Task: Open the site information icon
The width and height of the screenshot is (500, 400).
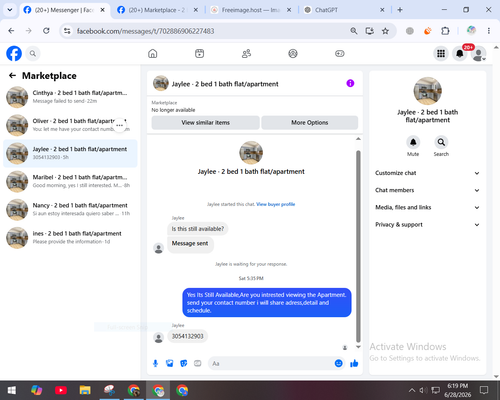Action: coord(67,31)
